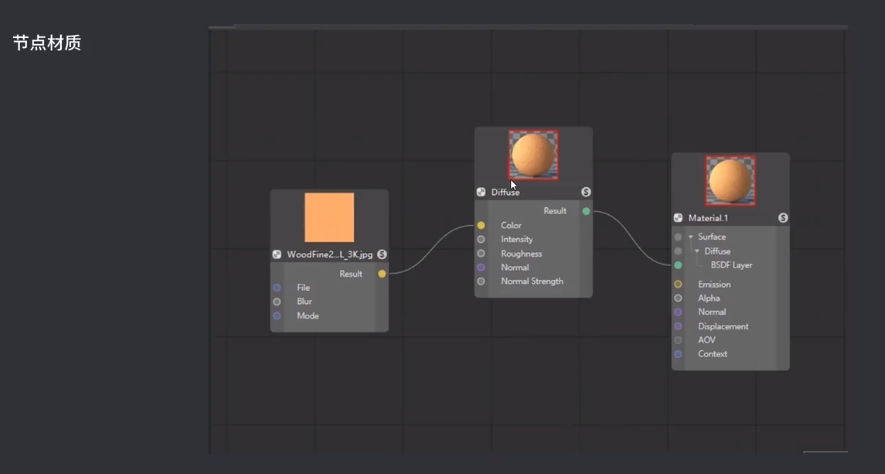
Task: Click the AOV label in Material.1
Action: click(707, 340)
